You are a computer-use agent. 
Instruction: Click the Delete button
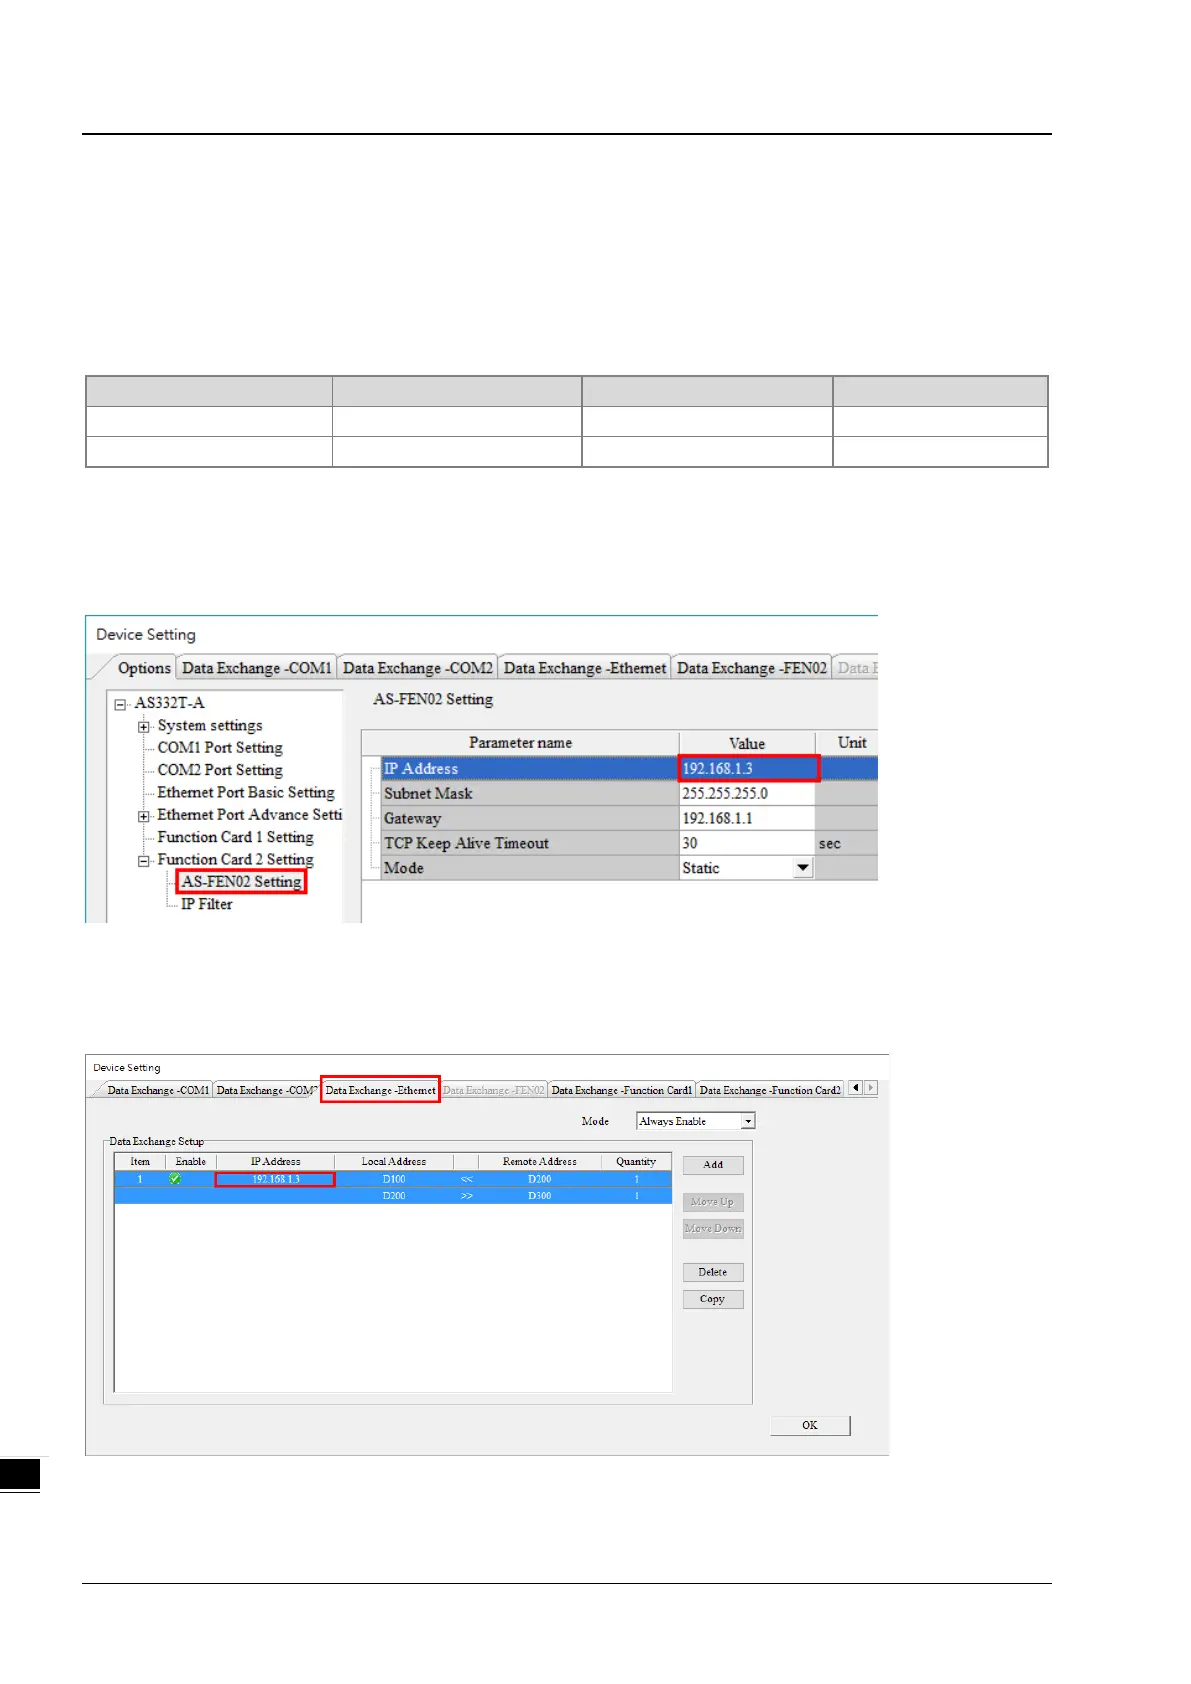click(x=712, y=1272)
